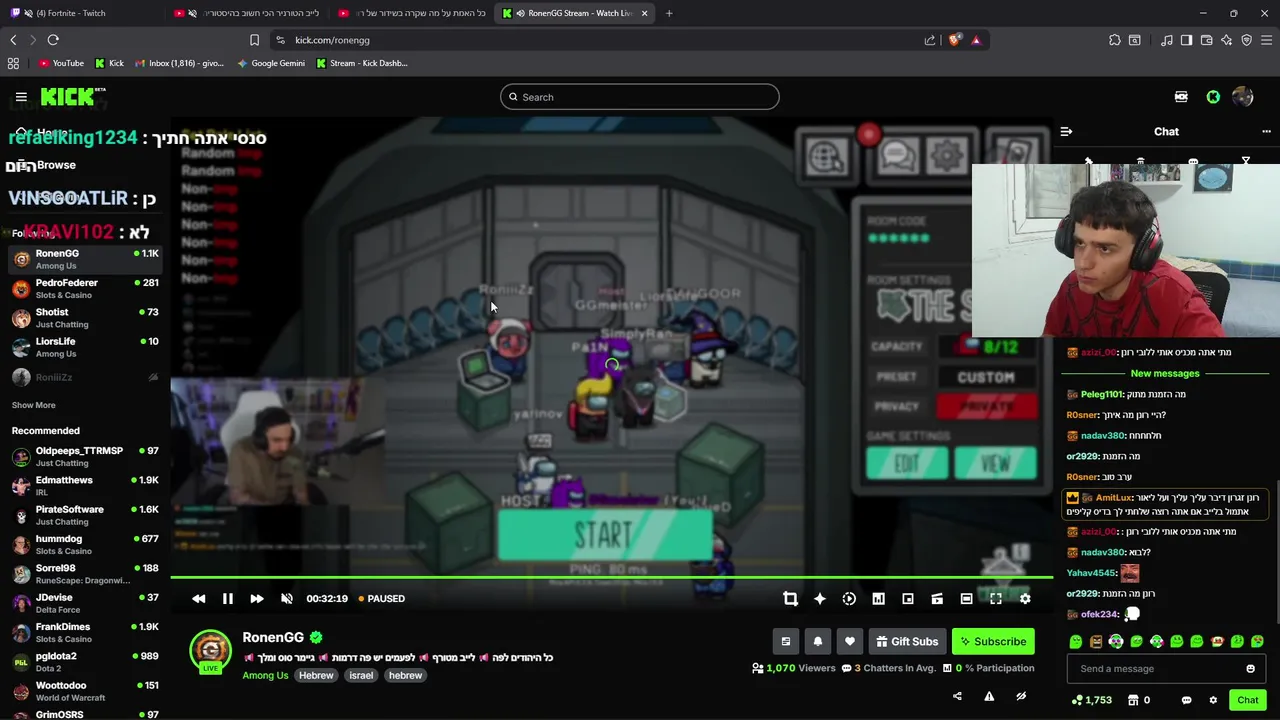
Task: Click the 1,753 channel points balance
Action: tap(1091, 700)
